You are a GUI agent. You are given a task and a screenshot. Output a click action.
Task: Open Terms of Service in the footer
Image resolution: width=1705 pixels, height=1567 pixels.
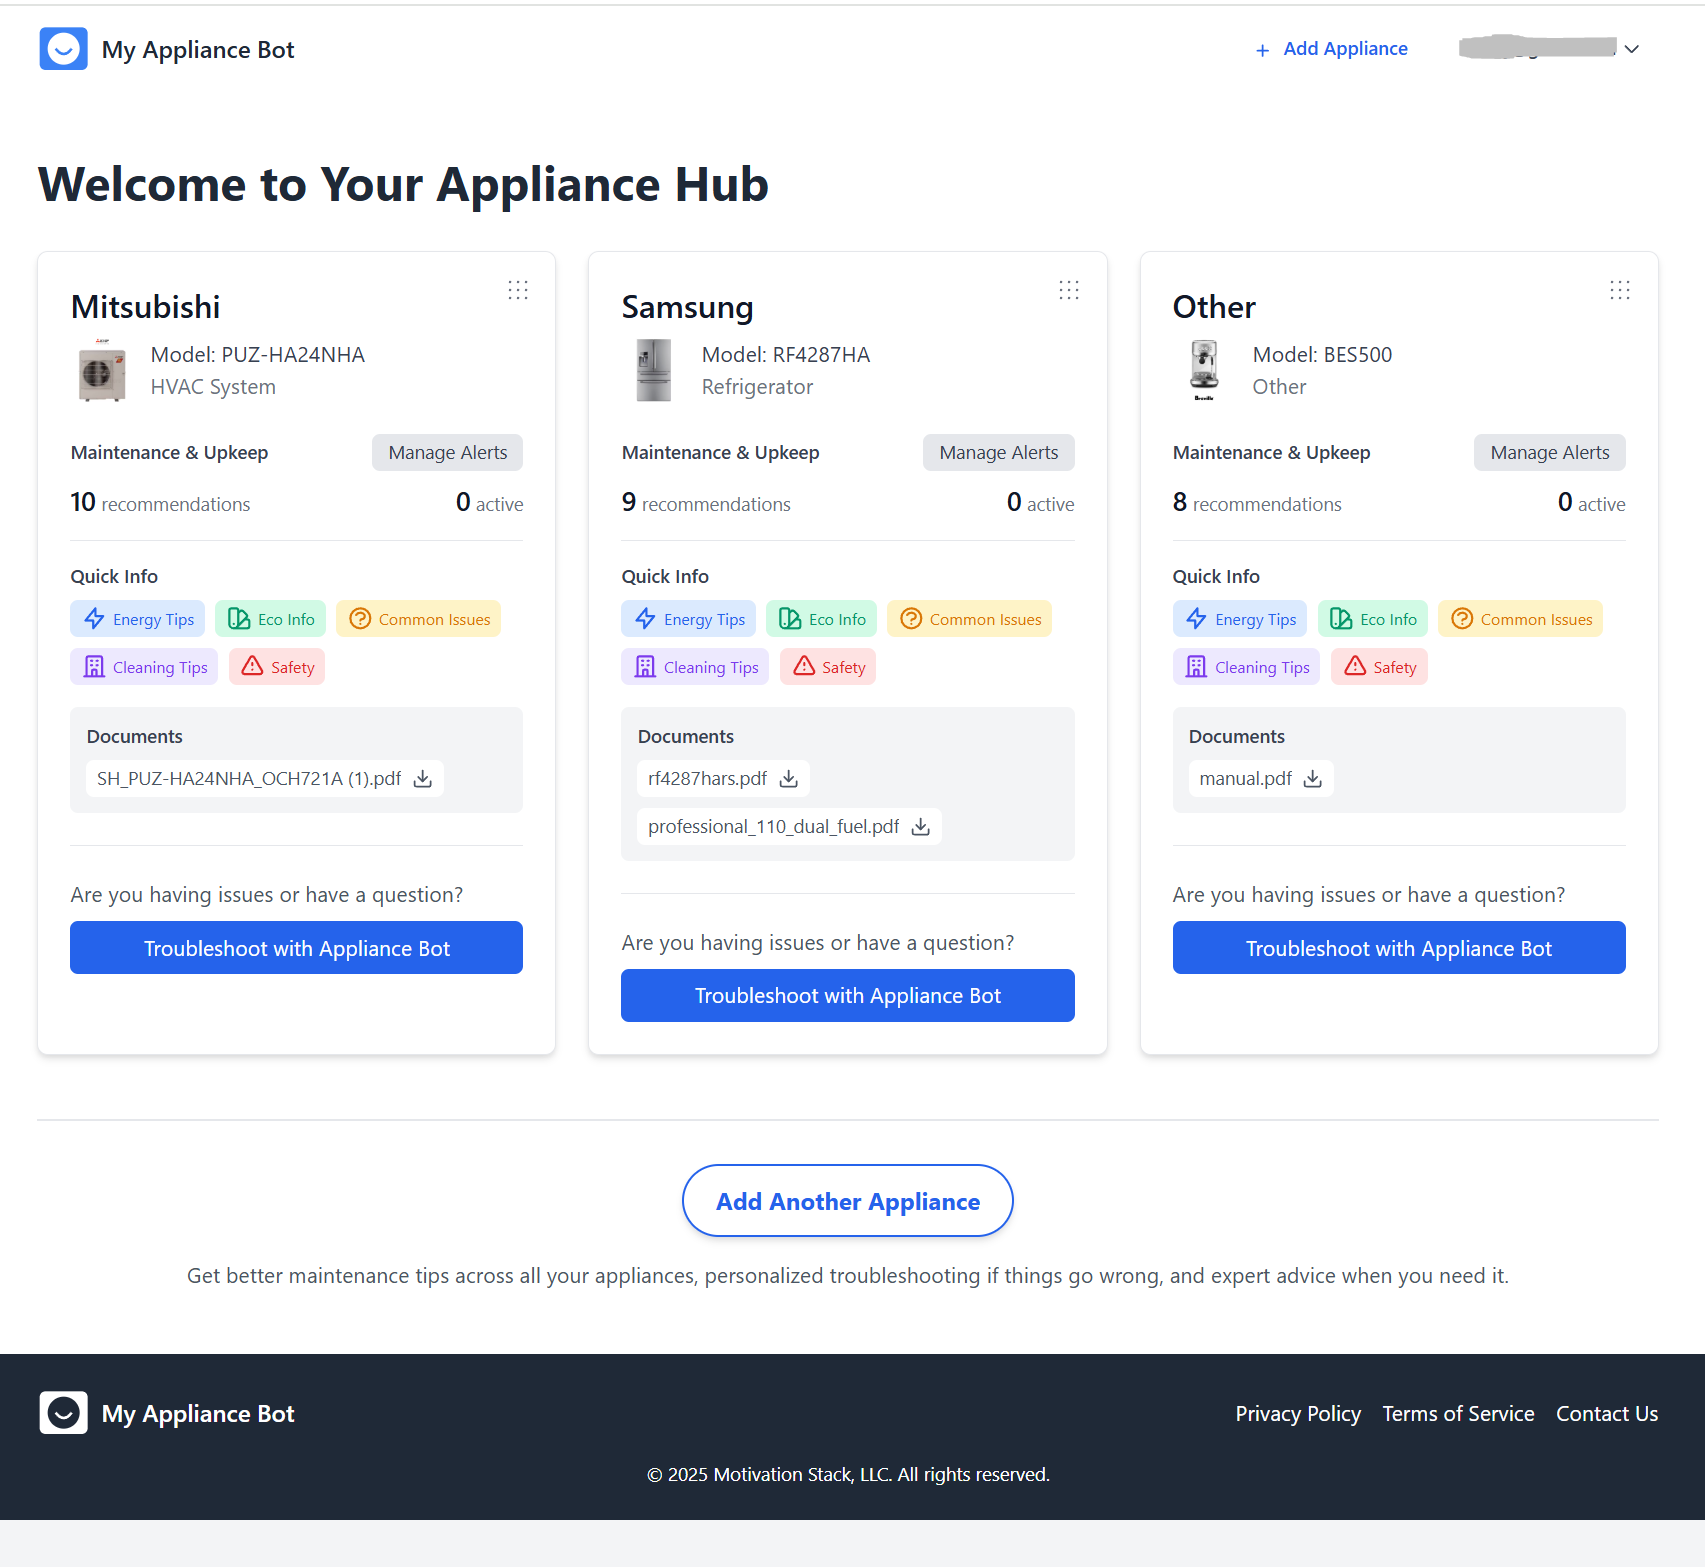click(x=1458, y=1413)
